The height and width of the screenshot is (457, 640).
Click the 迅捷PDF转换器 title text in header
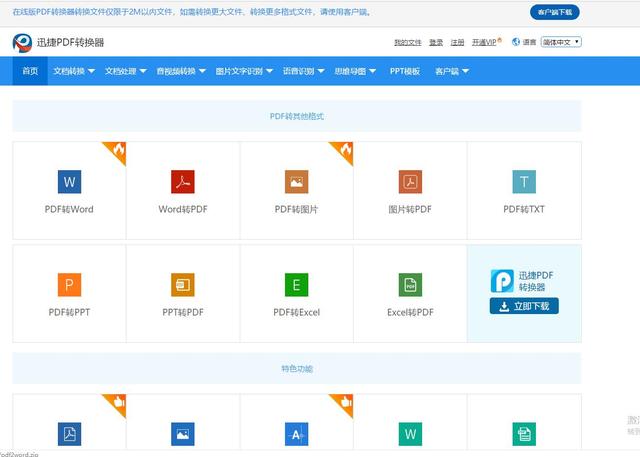click(x=71, y=42)
